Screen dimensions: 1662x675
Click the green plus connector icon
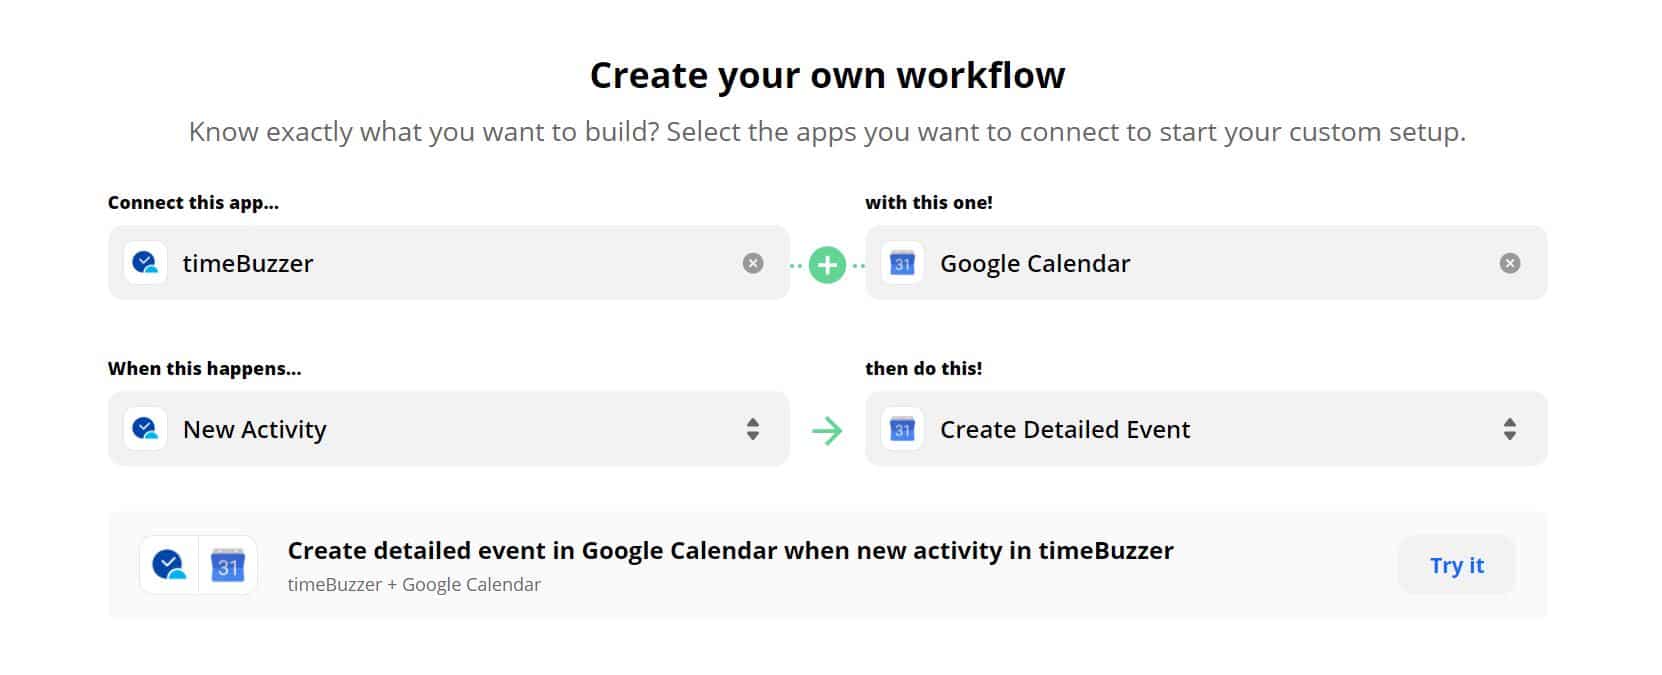pos(827,265)
